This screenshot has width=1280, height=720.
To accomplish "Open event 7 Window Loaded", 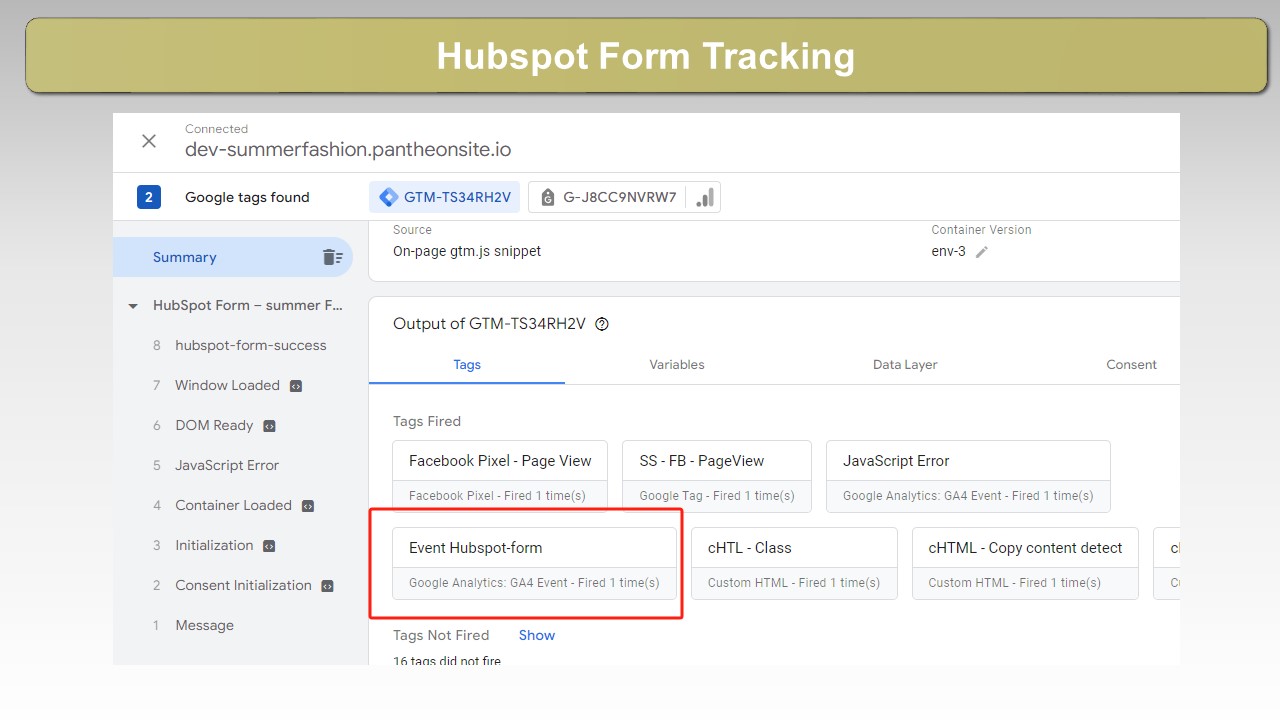I will (x=227, y=385).
